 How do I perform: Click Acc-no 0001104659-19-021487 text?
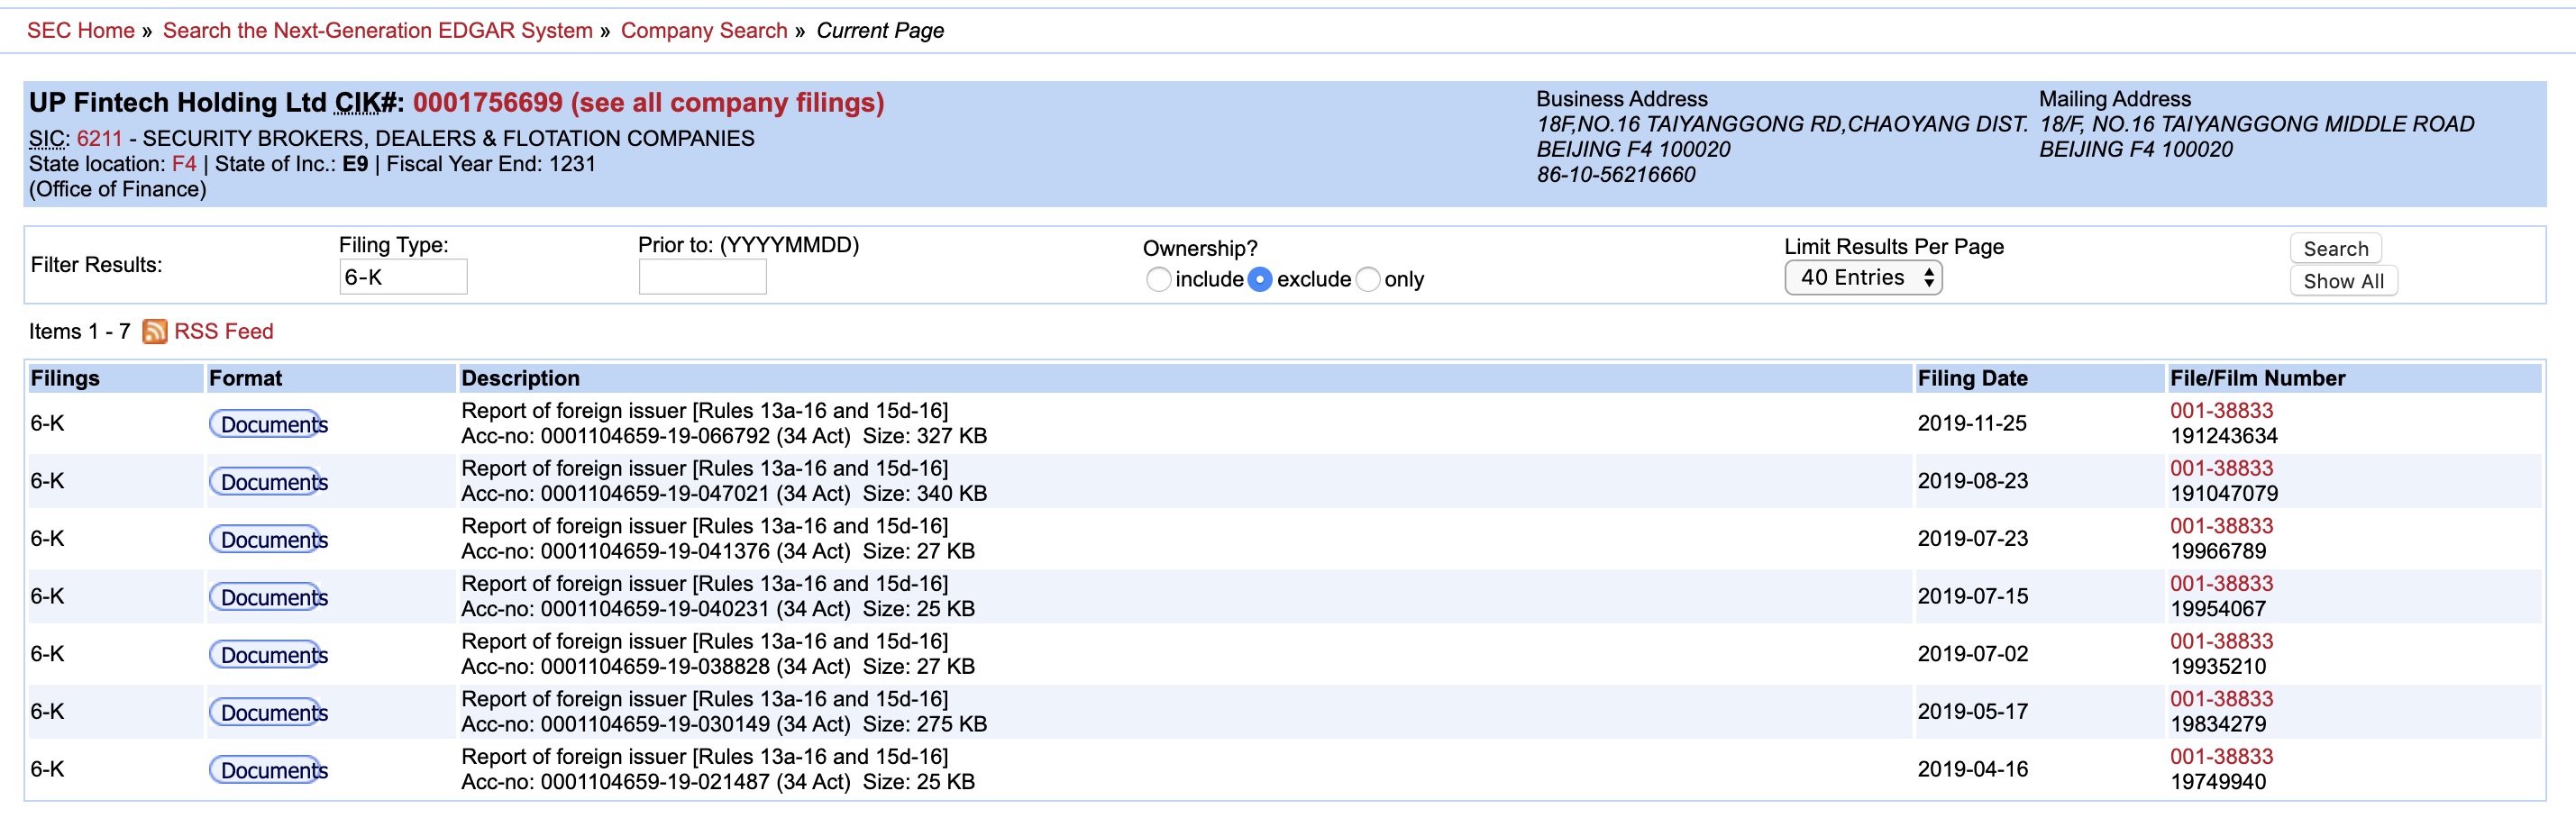click(x=616, y=783)
